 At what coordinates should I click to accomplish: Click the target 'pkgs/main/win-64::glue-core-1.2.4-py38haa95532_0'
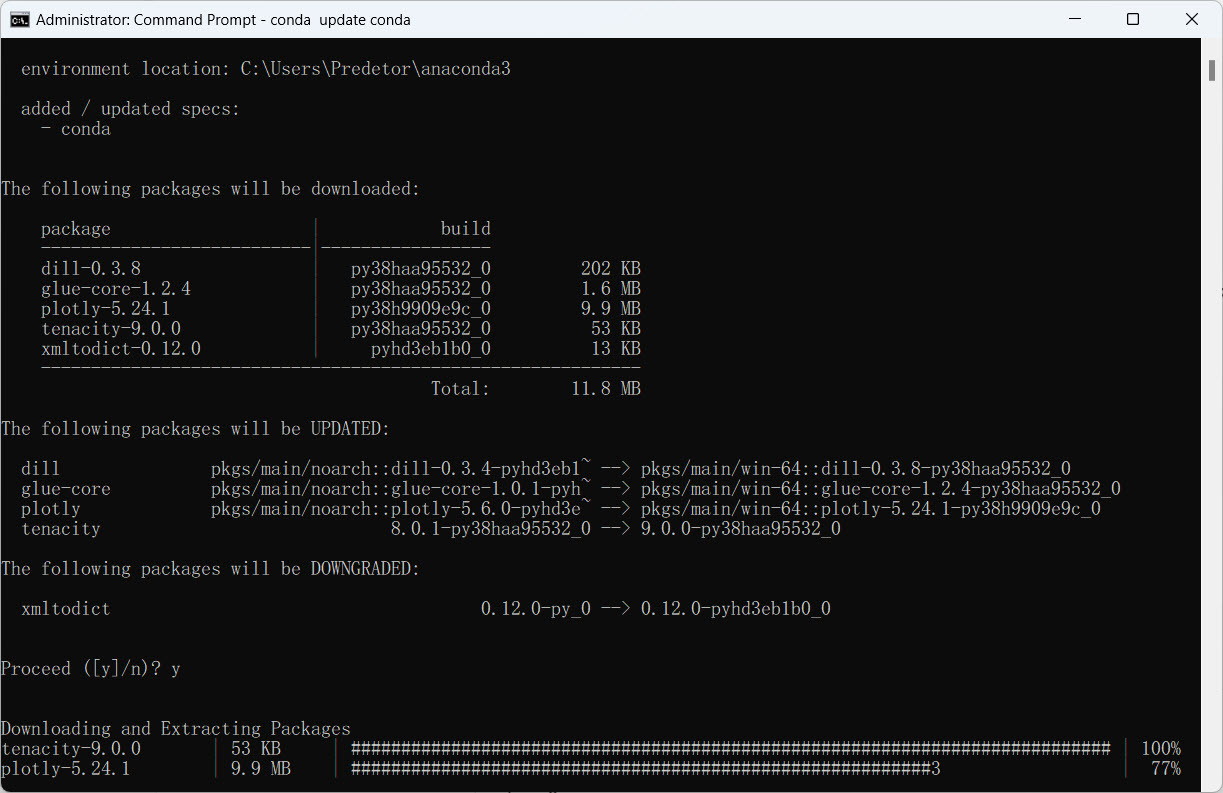pyautogui.click(x=881, y=489)
